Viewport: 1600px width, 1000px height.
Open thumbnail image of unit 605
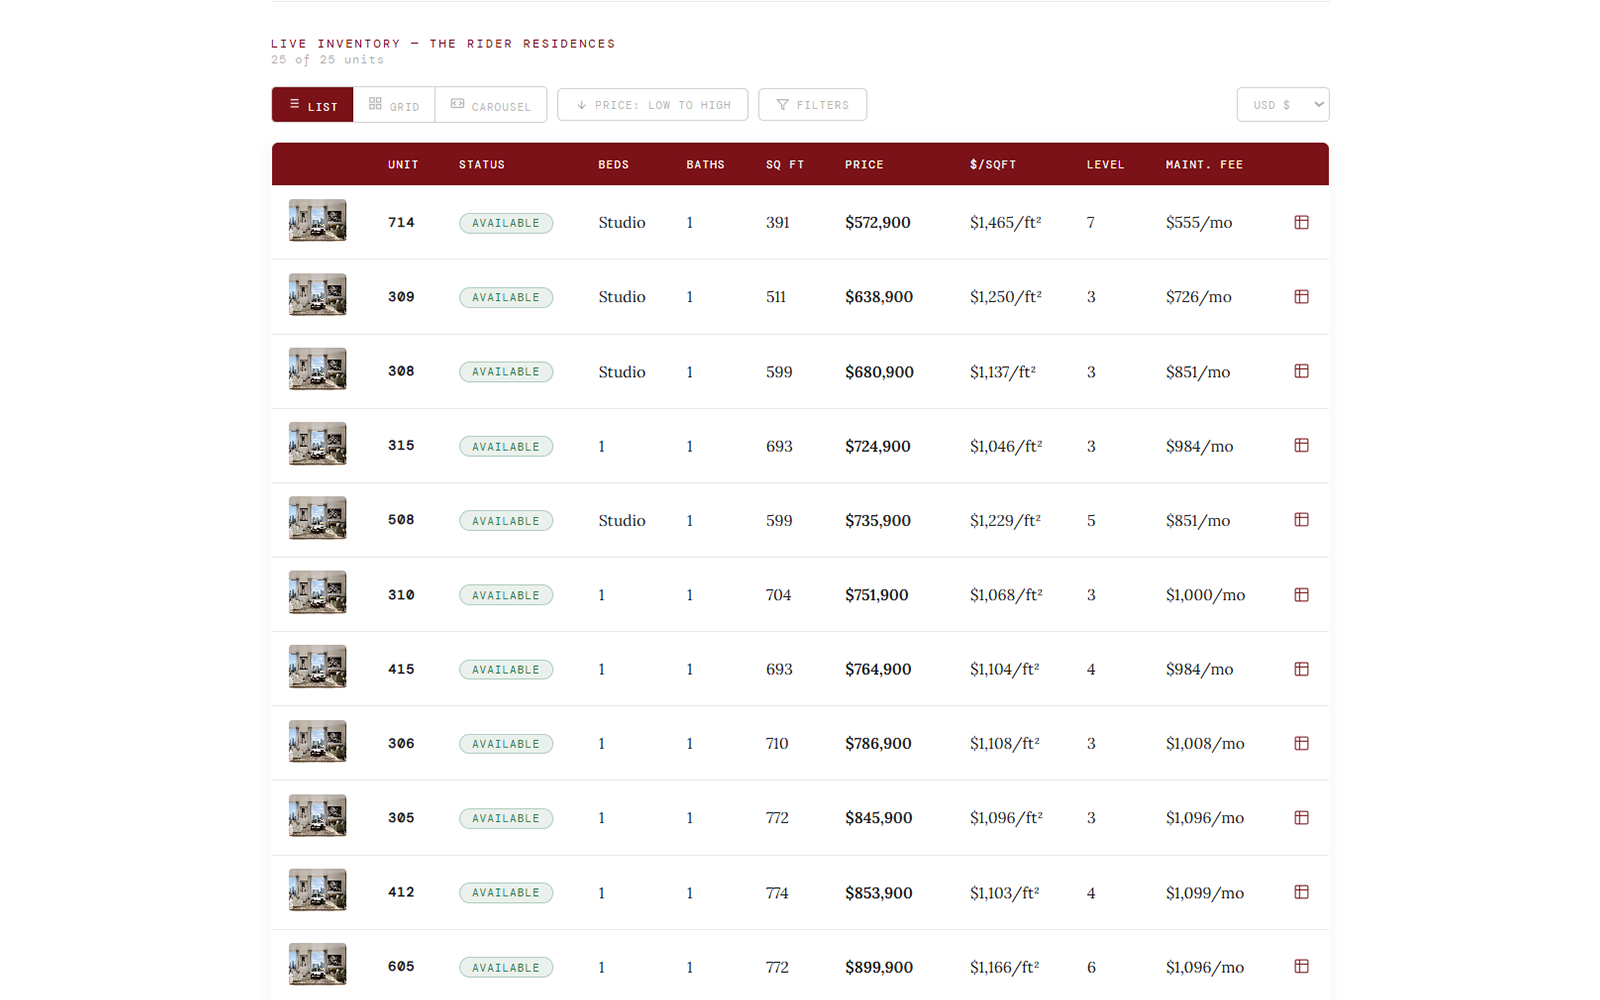[318, 965]
